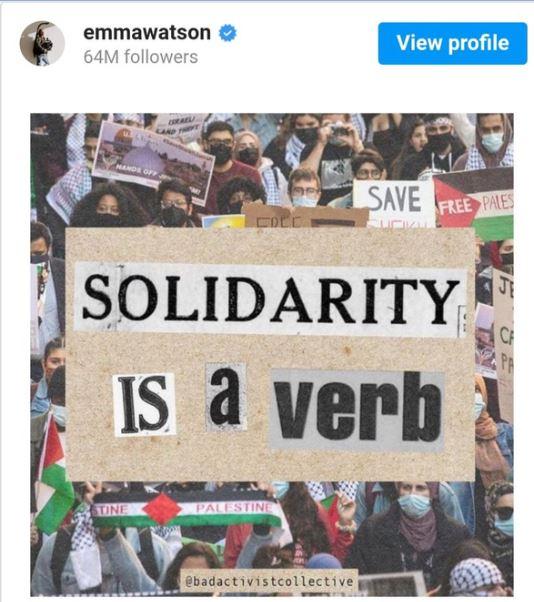The width and height of the screenshot is (534, 602).
Task: Click the HANDS OFF mosque poster
Action: pos(153,161)
